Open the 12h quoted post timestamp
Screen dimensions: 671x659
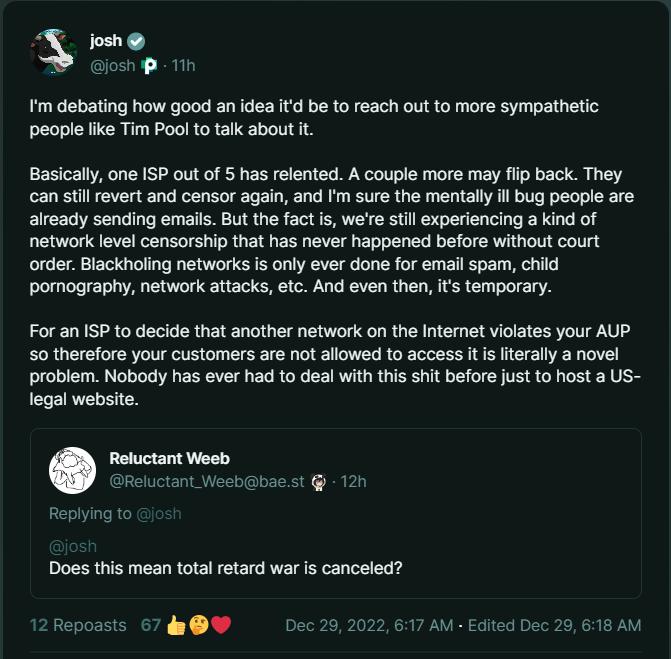coord(353,481)
